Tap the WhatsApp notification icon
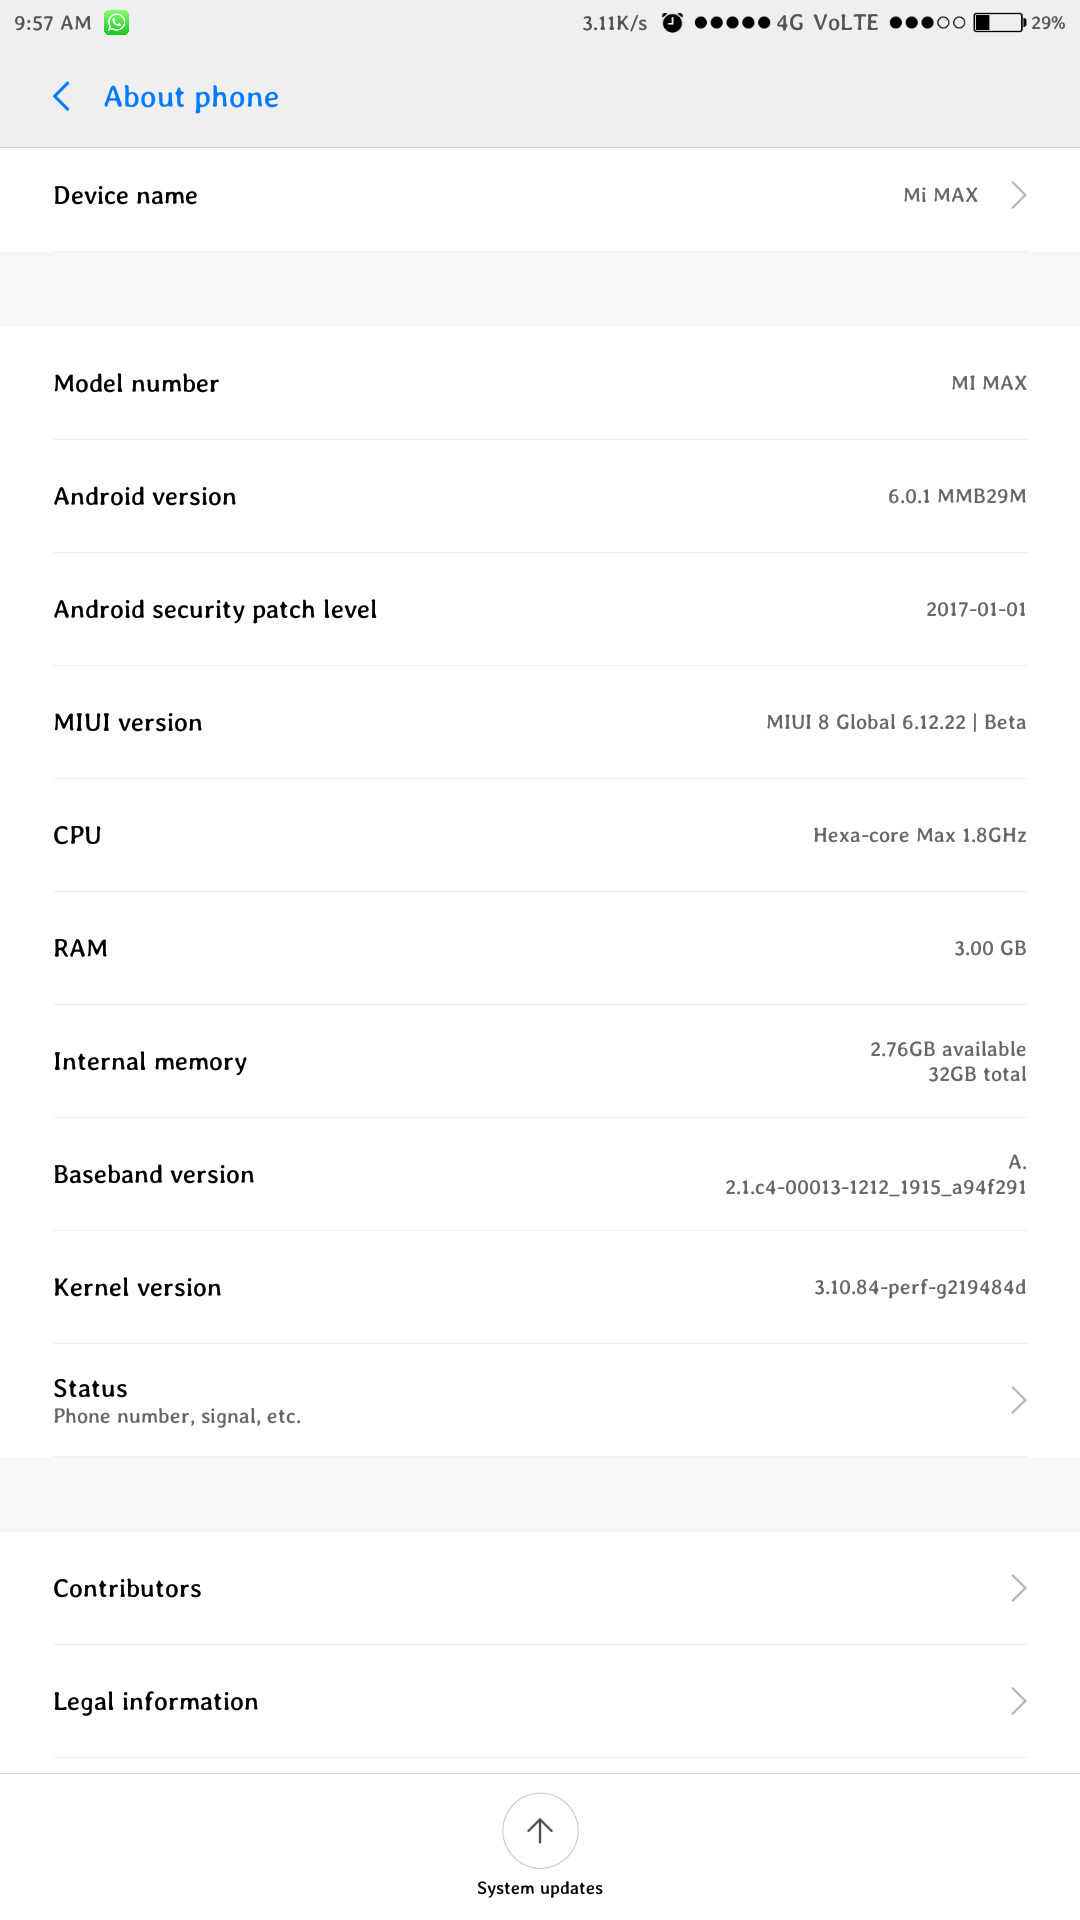 [x=117, y=22]
